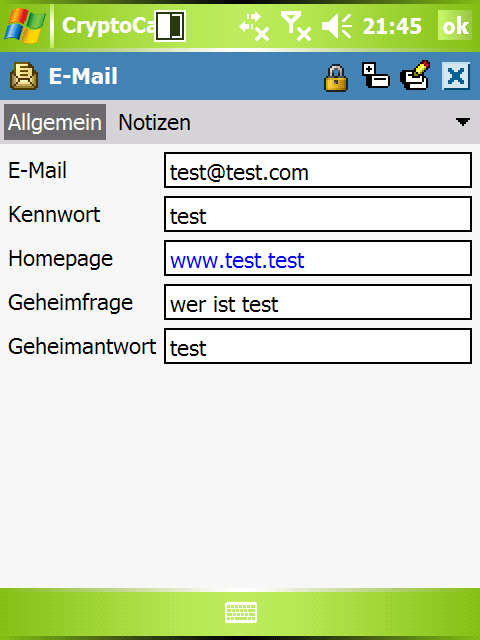480x640 pixels.
Task: Open the www.test.test homepage link
Action: pyautogui.click(x=237, y=260)
